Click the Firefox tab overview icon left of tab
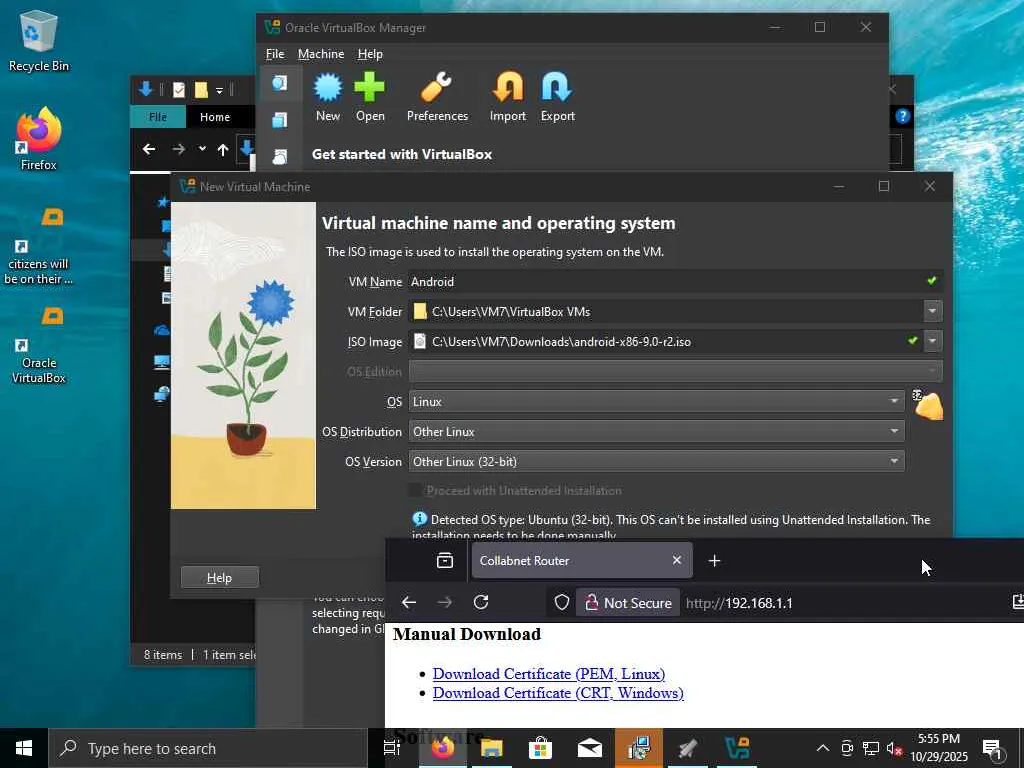 tap(445, 560)
